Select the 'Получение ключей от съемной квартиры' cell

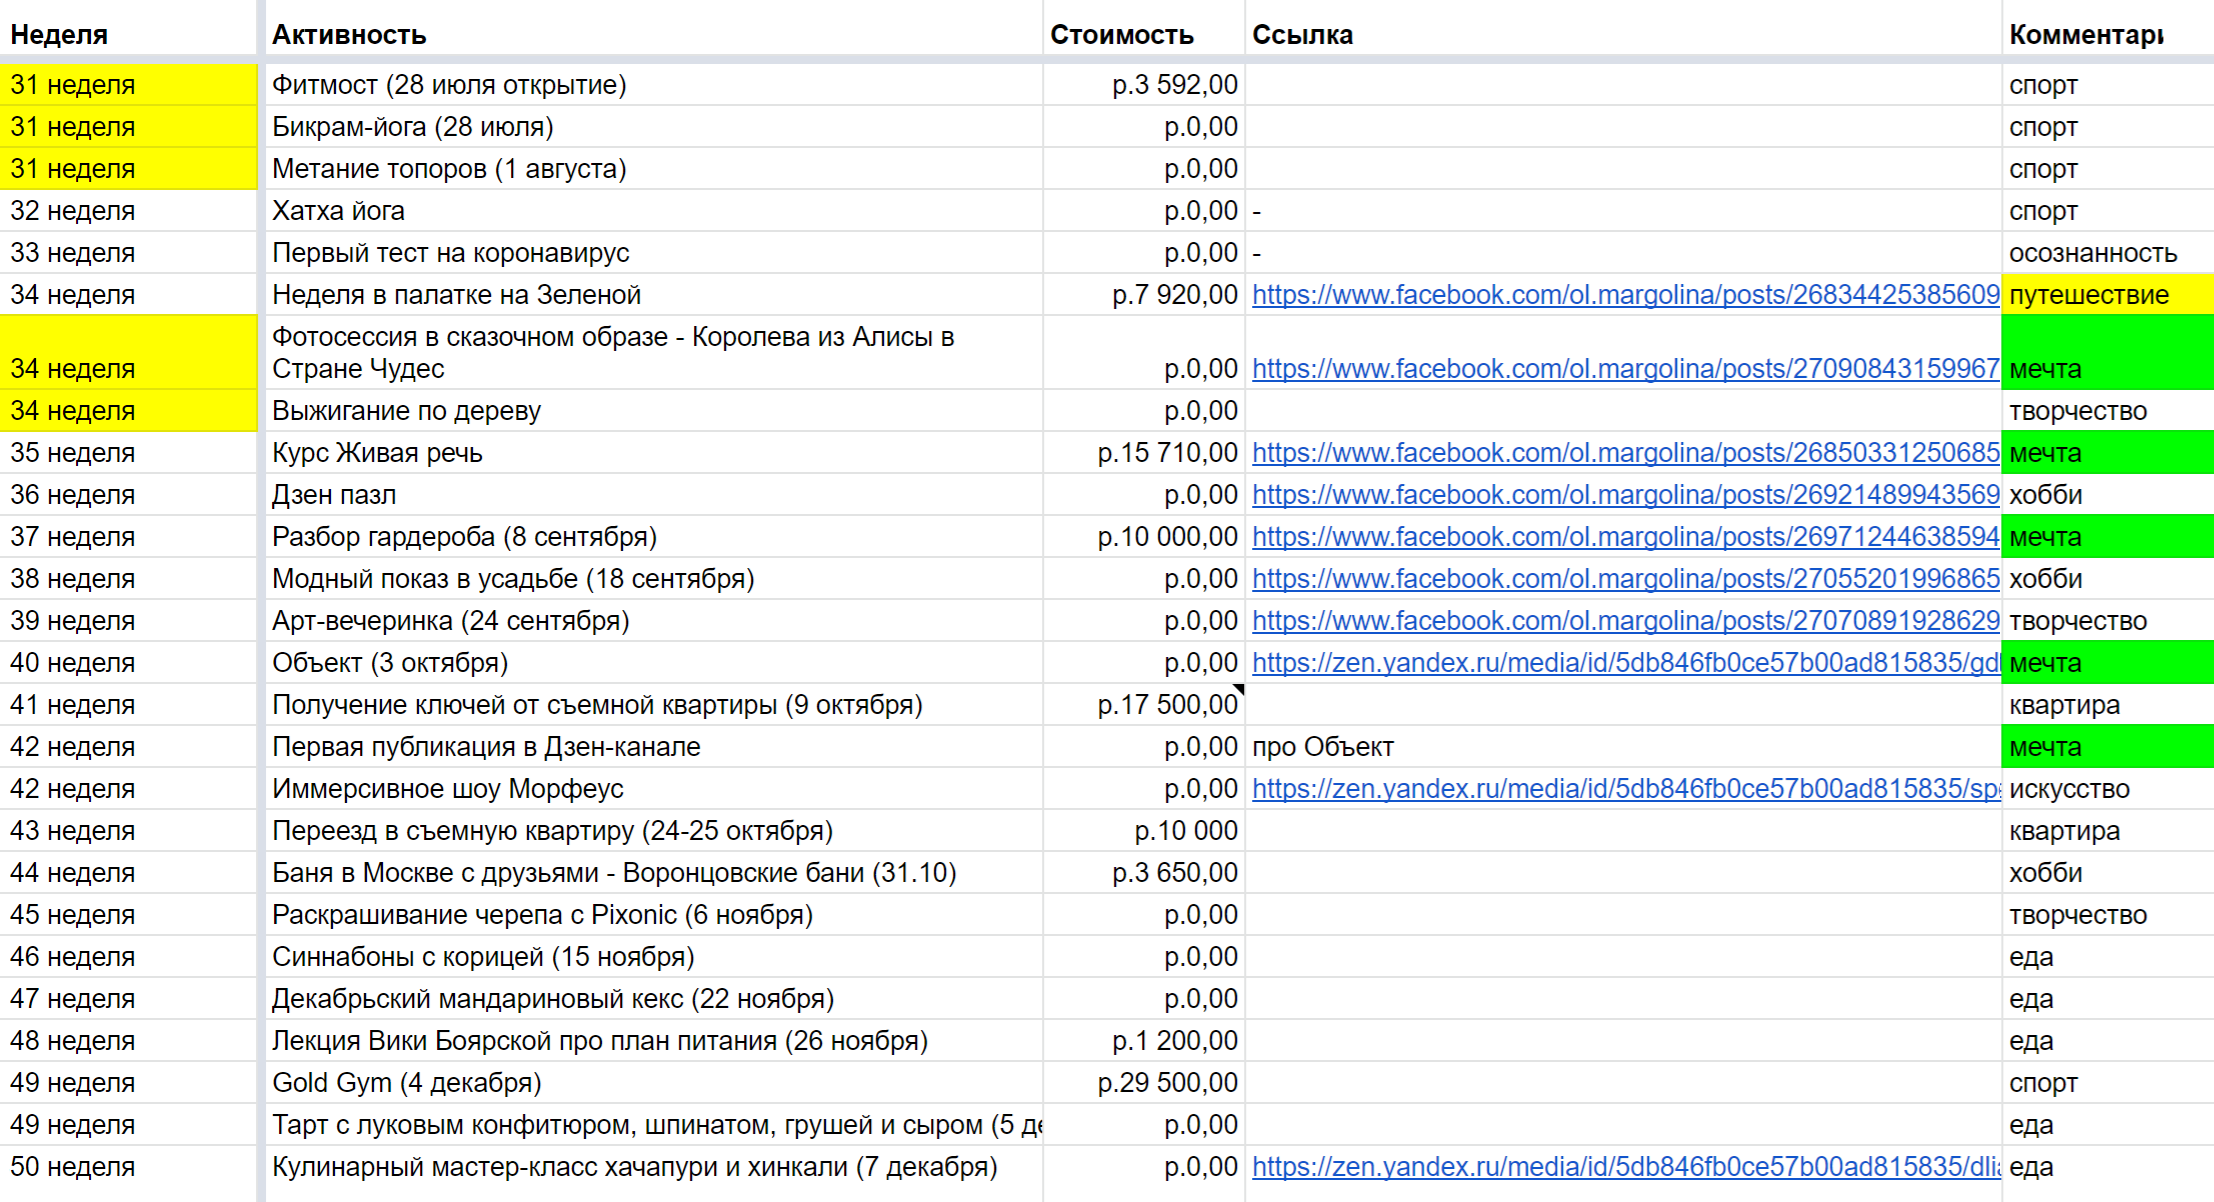point(654,705)
